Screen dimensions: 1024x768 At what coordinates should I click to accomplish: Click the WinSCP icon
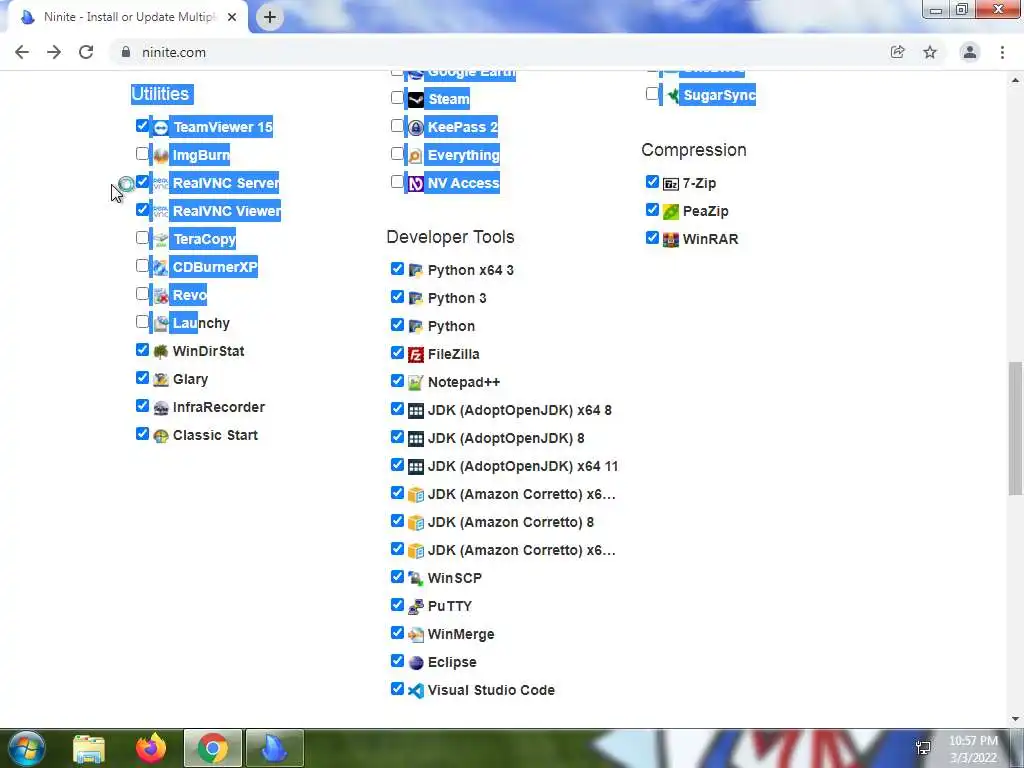[416, 579]
